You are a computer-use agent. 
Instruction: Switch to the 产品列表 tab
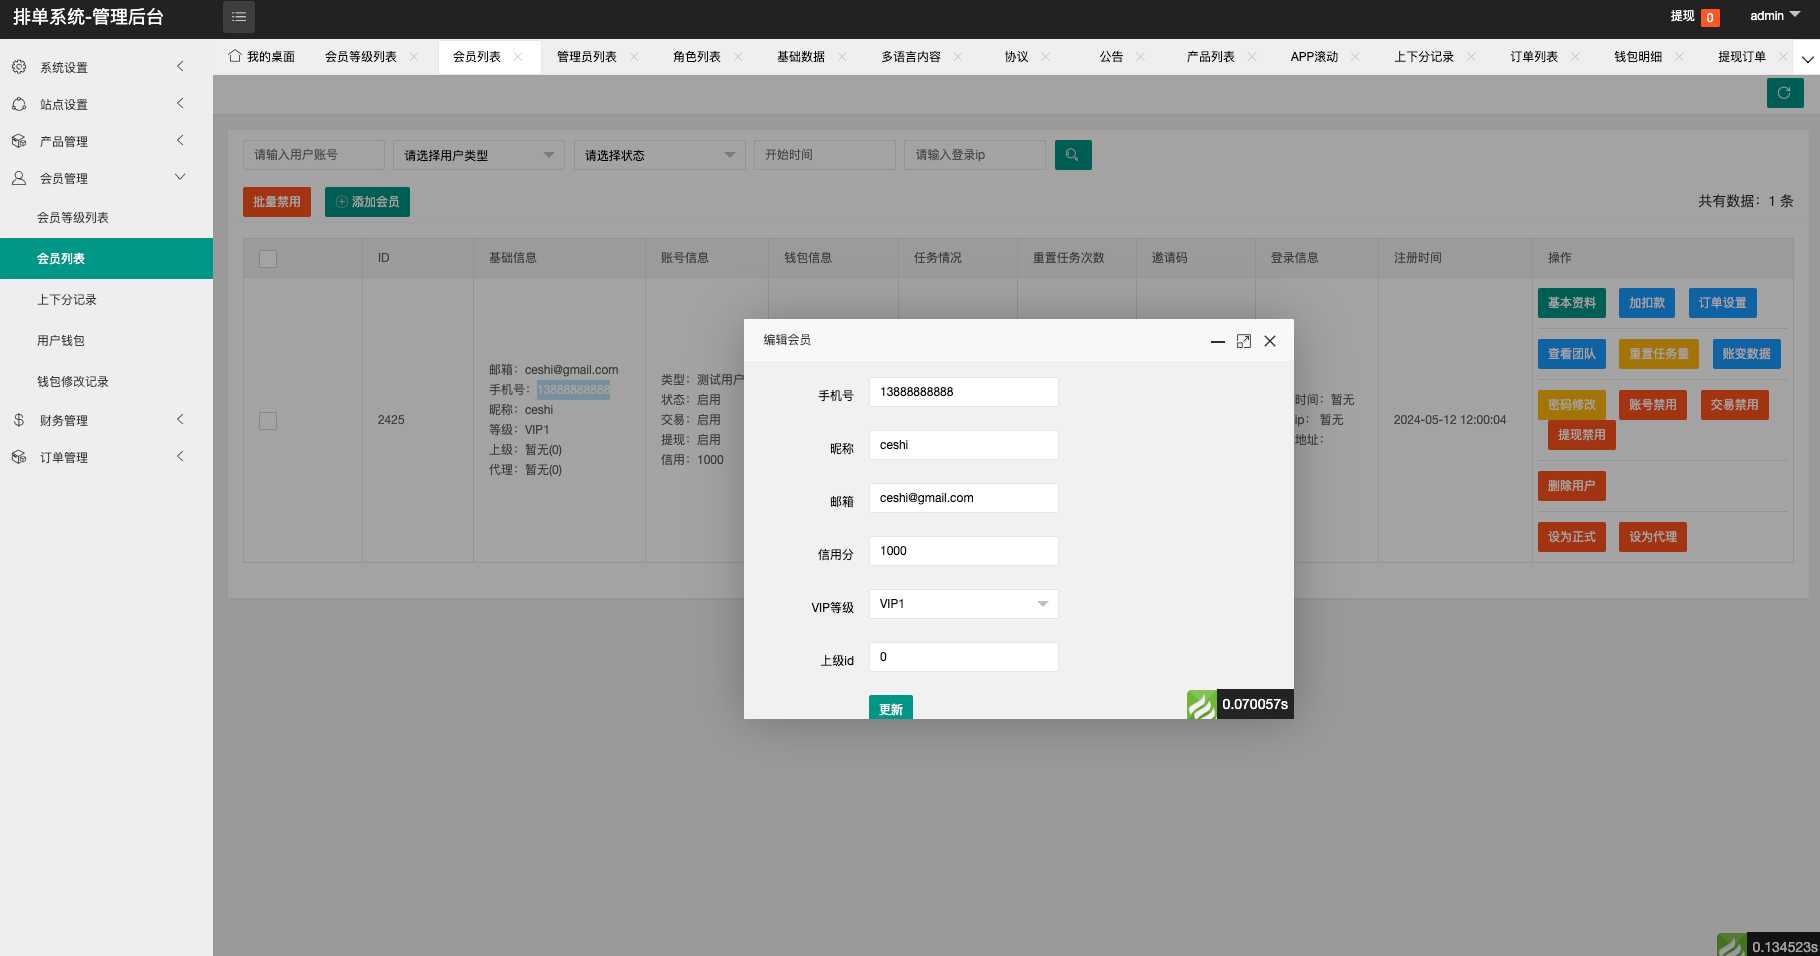pyautogui.click(x=1211, y=57)
